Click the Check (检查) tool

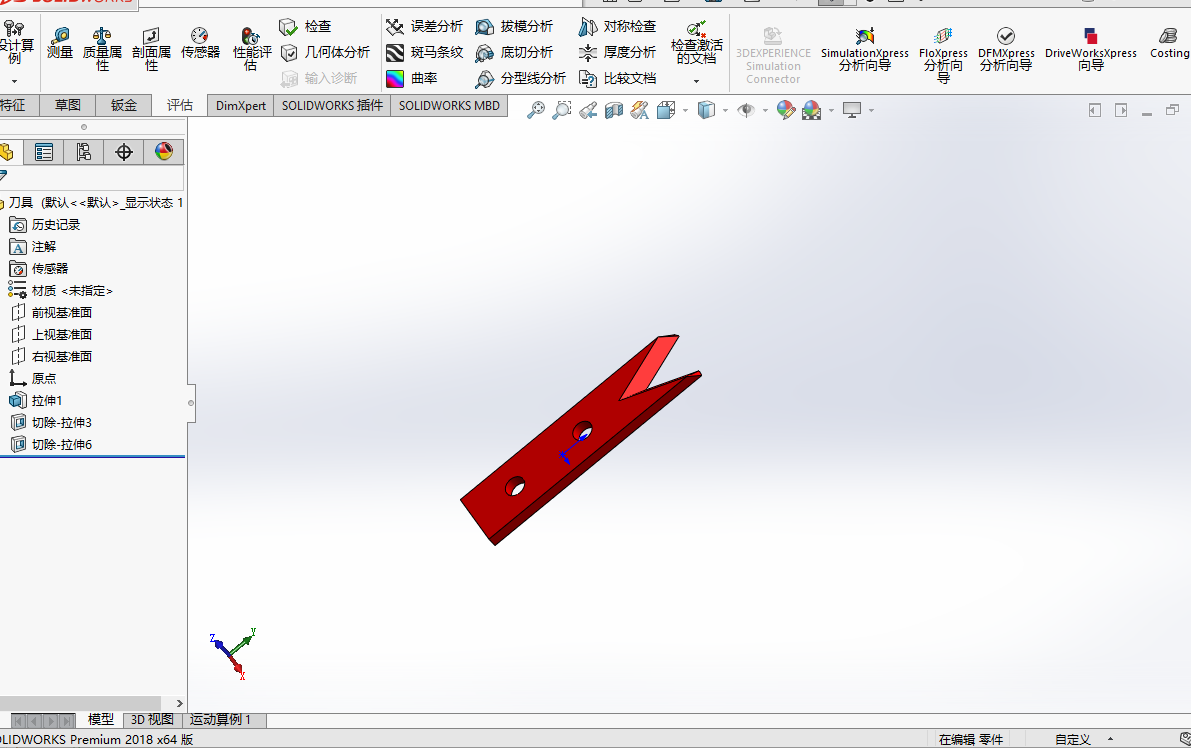(305, 27)
